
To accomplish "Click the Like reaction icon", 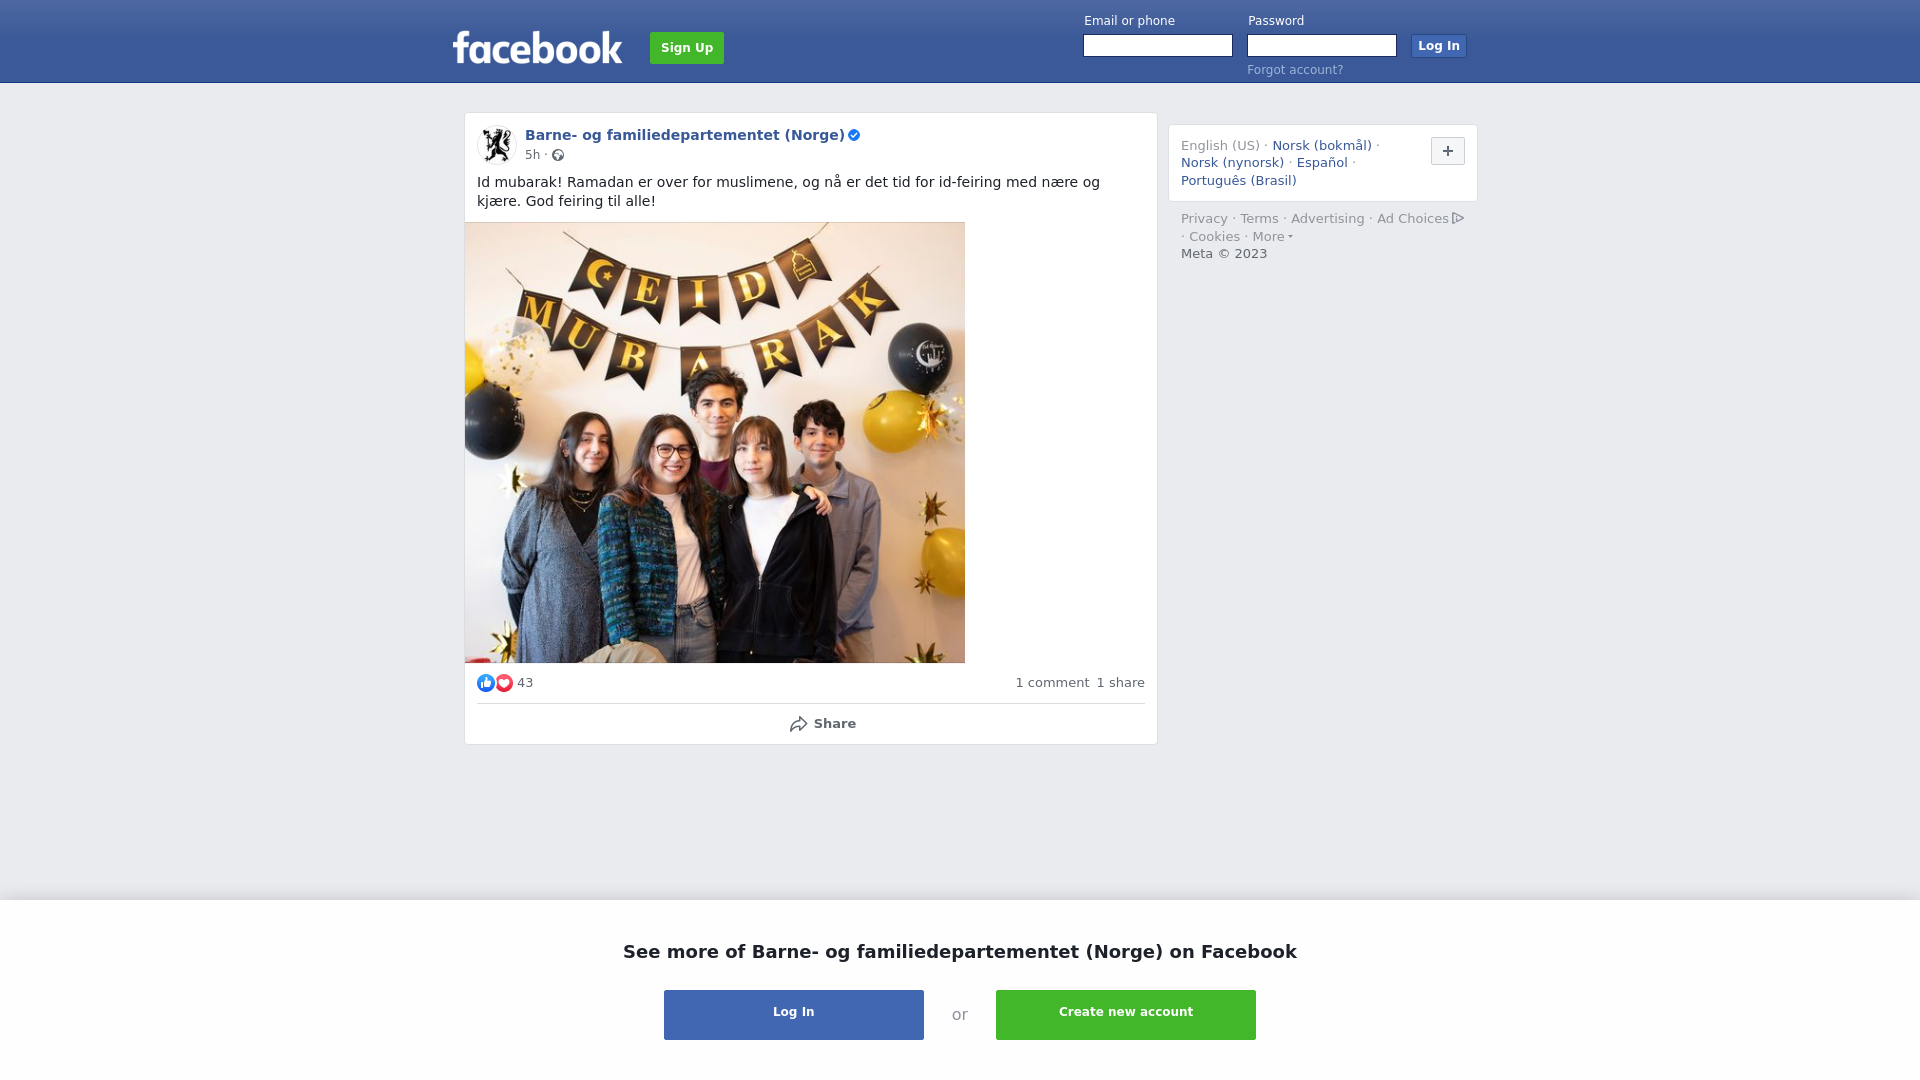I will tap(486, 683).
